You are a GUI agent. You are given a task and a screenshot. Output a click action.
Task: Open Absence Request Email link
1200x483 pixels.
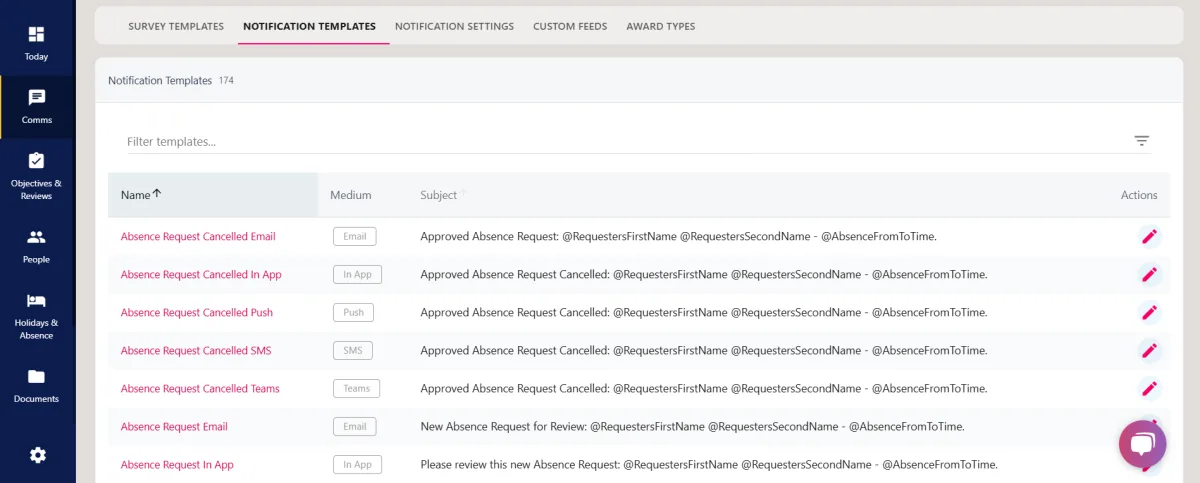point(174,427)
